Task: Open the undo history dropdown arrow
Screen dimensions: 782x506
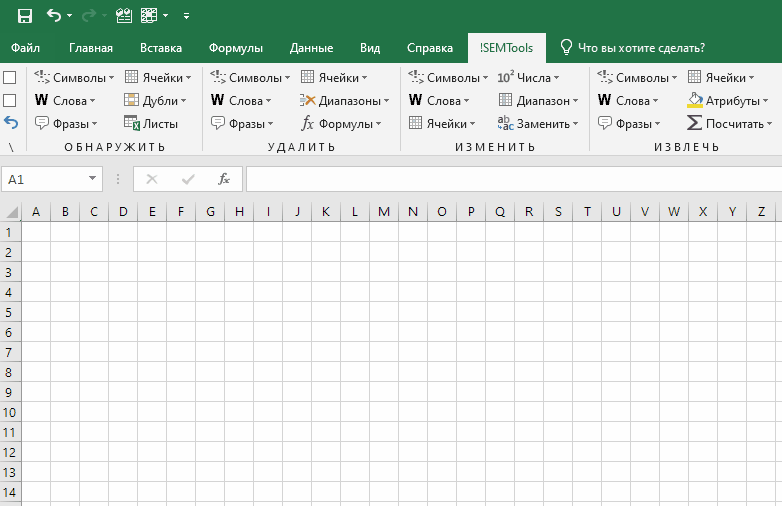Action: pyautogui.click(x=69, y=16)
